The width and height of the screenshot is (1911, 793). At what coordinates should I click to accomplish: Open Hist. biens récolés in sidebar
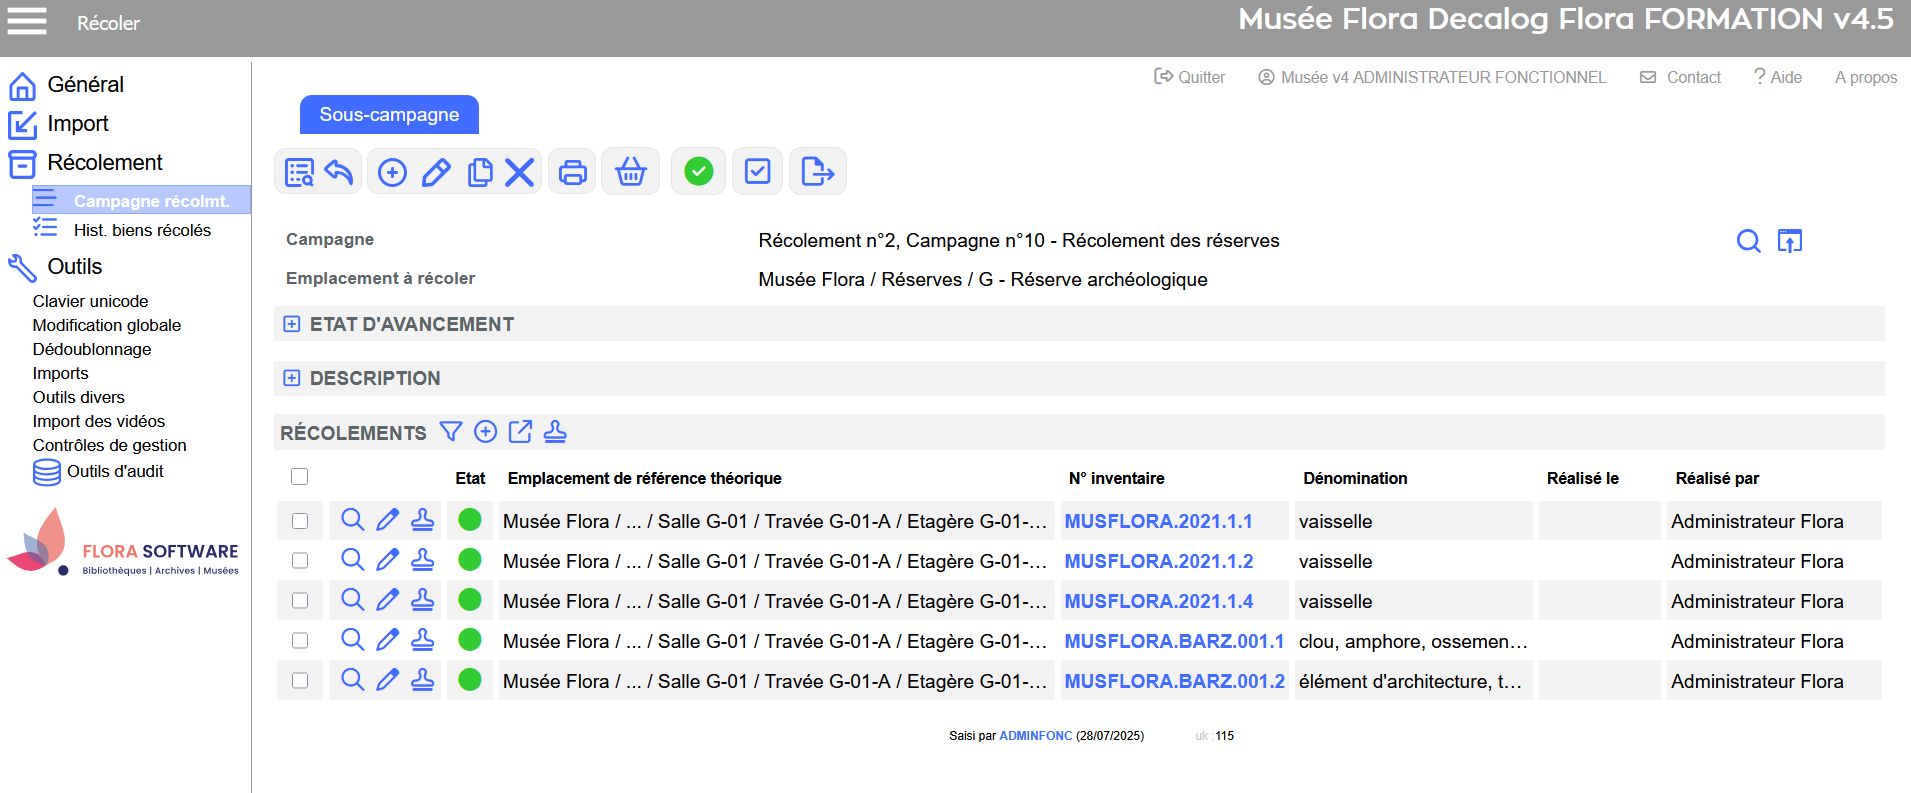[x=142, y=230]
